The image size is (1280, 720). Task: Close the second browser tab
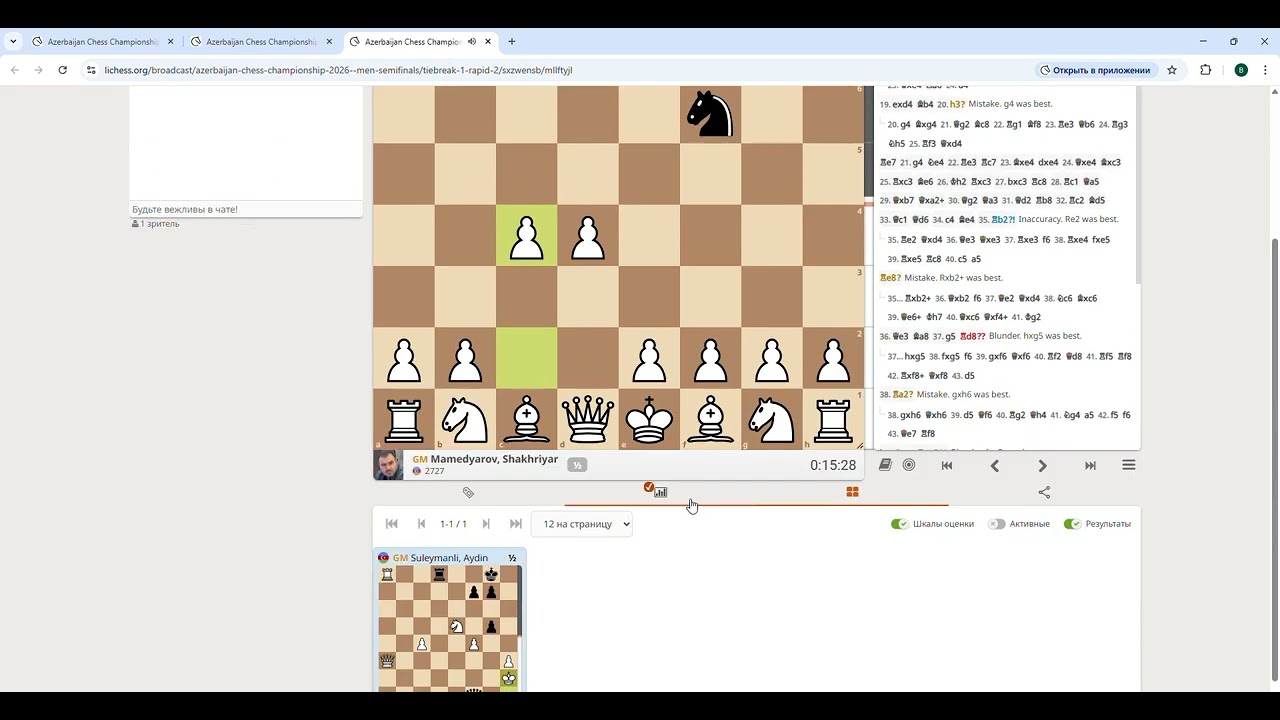(330, 42)
